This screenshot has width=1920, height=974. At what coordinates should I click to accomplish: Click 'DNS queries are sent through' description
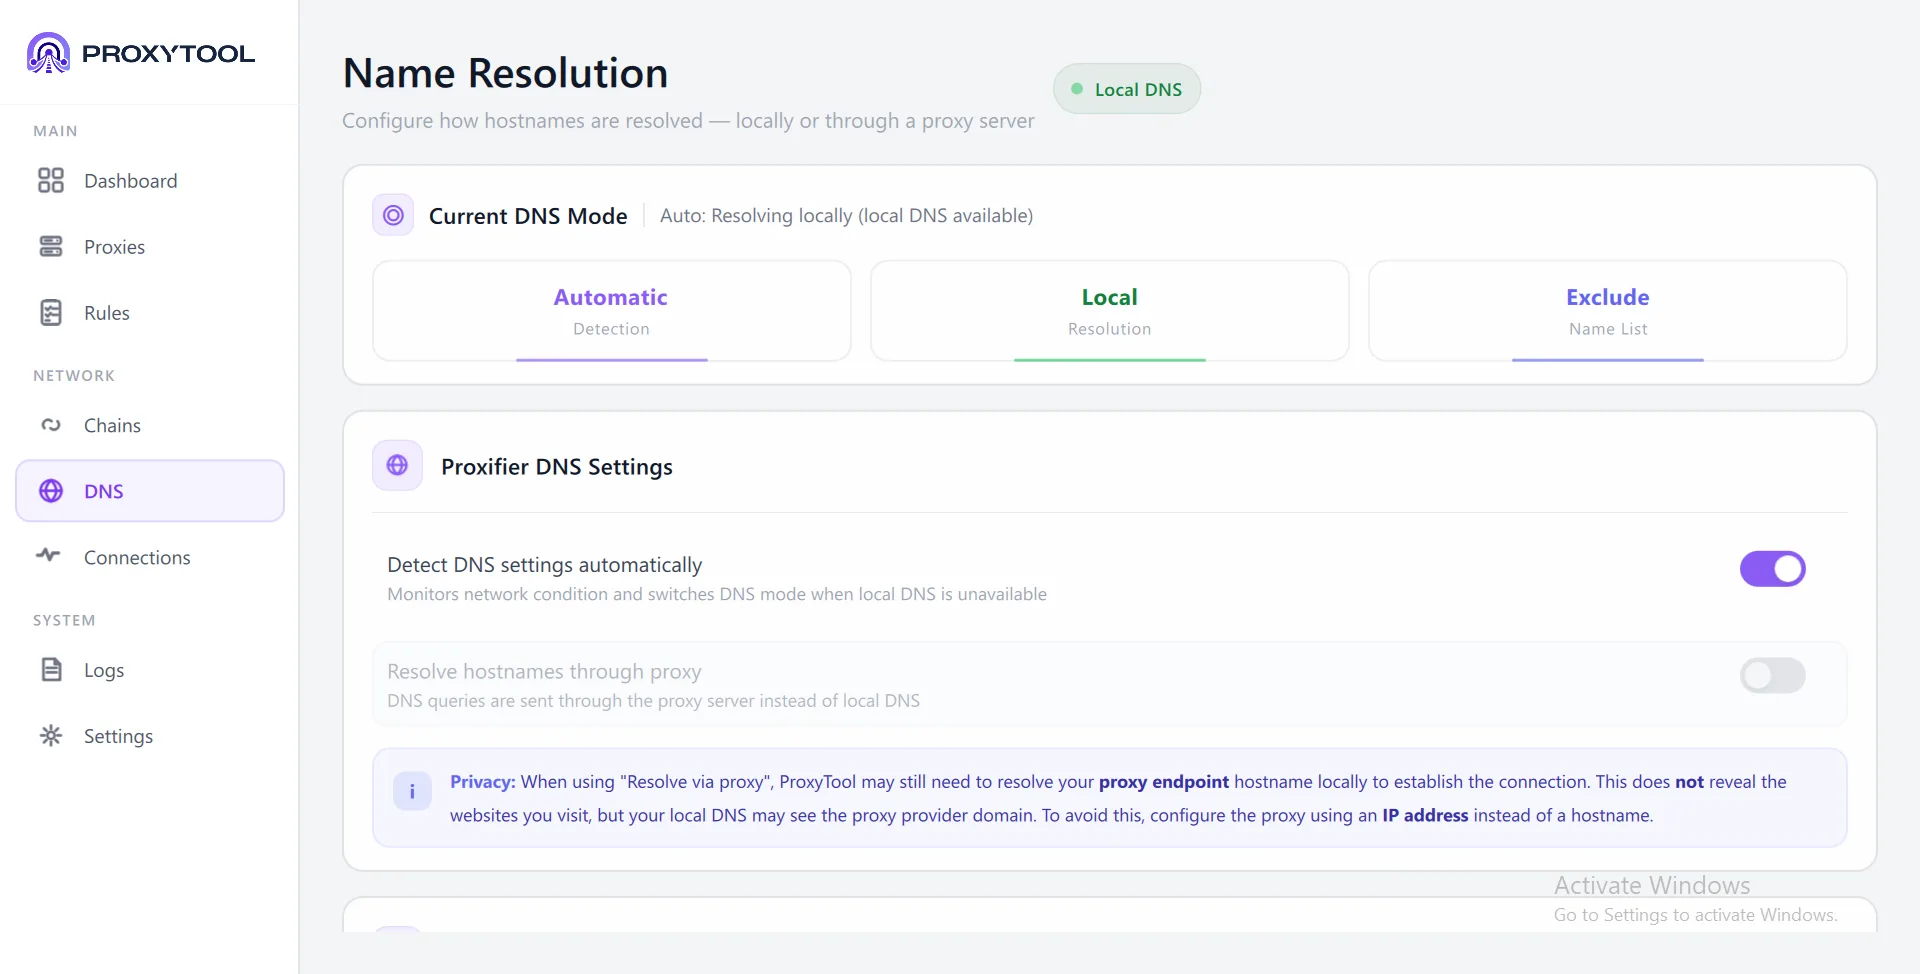pyautogui.click(x=653, y=701)
